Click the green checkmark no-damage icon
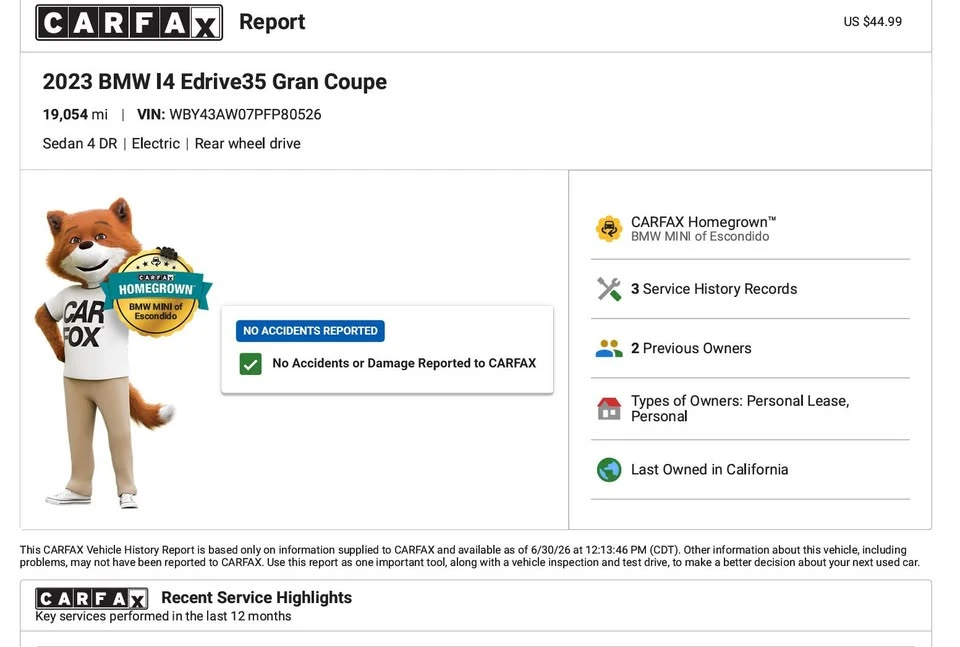Screen dimensions: 960x647 coord(250,364)
